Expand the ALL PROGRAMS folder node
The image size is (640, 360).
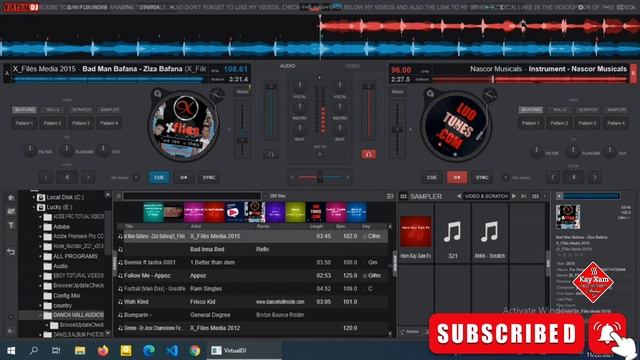coord(40,256)
